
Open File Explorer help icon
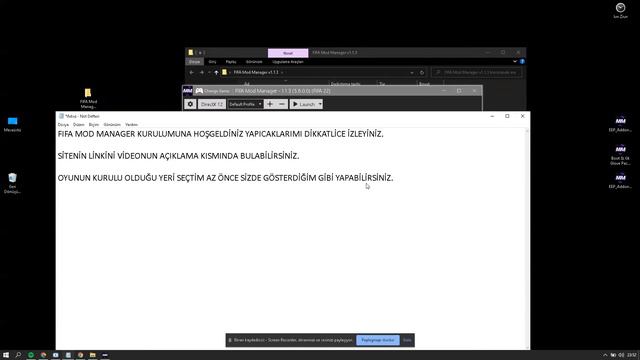tap(522, 61)
